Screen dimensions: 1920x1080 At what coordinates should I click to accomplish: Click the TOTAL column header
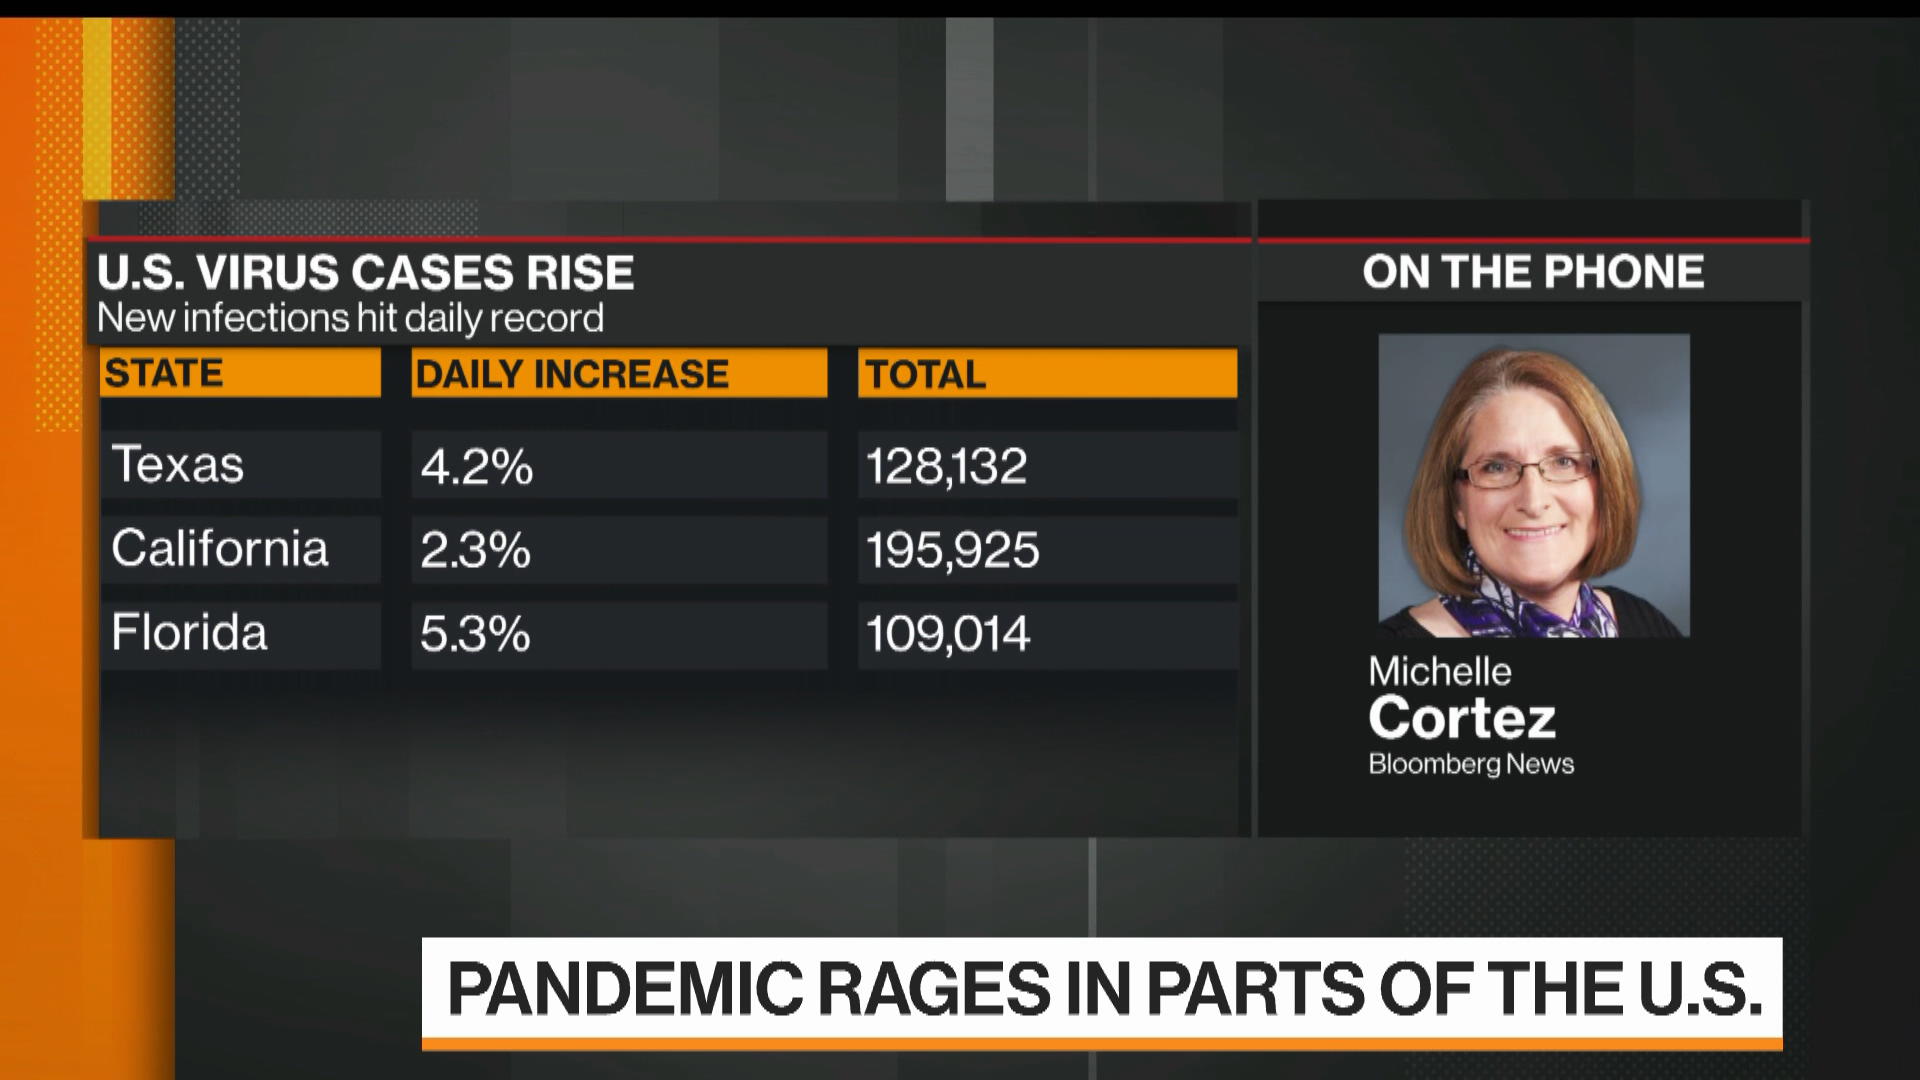[926, 374]
